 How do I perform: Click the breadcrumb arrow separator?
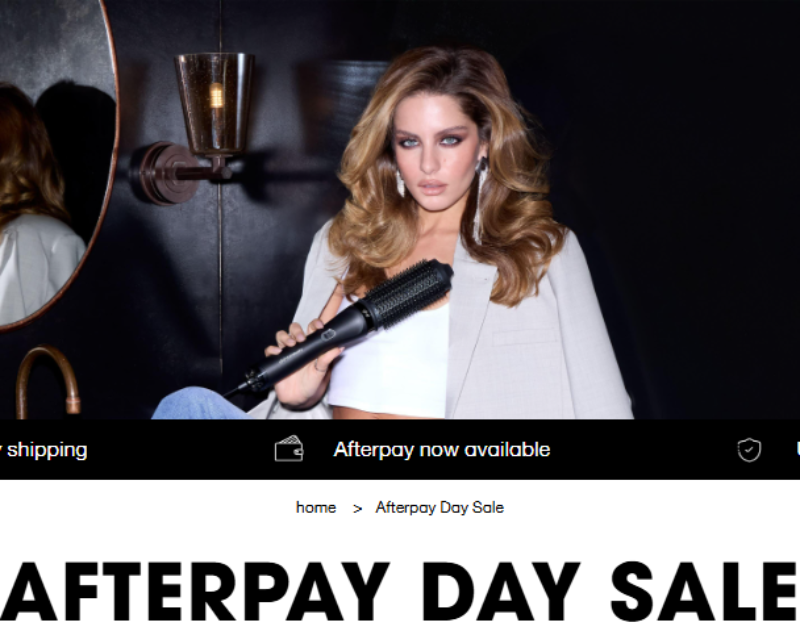pos(357,509)
